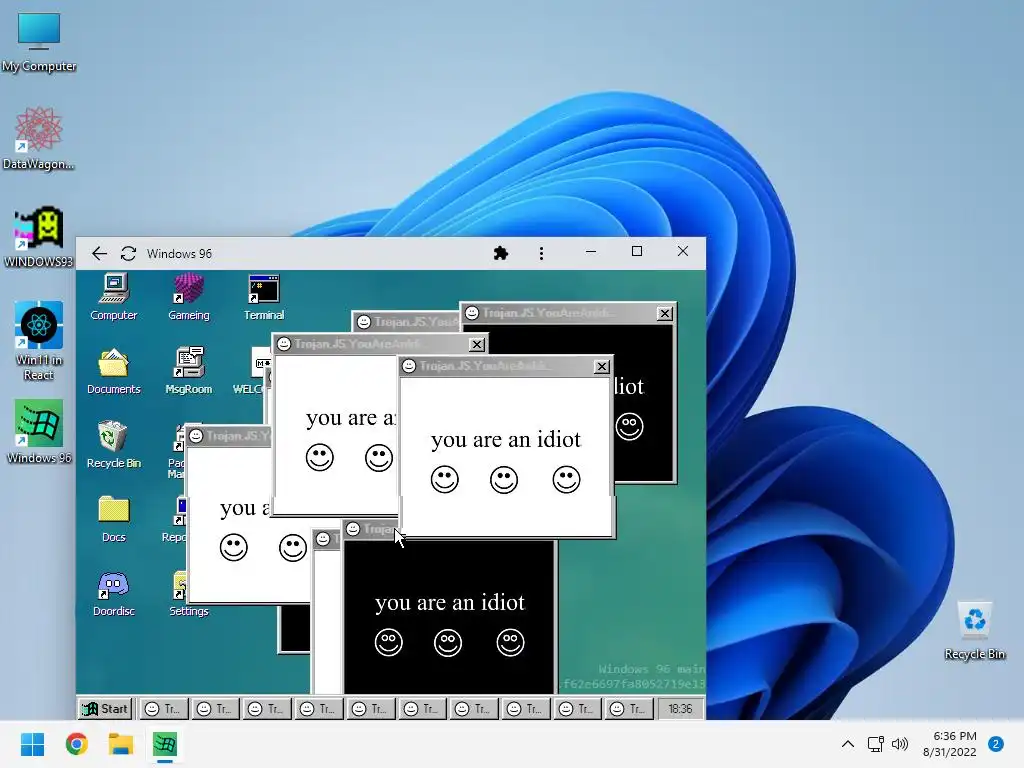
Task: Open the Docs folder in Windows 96
Action: [x=114, y=519]
